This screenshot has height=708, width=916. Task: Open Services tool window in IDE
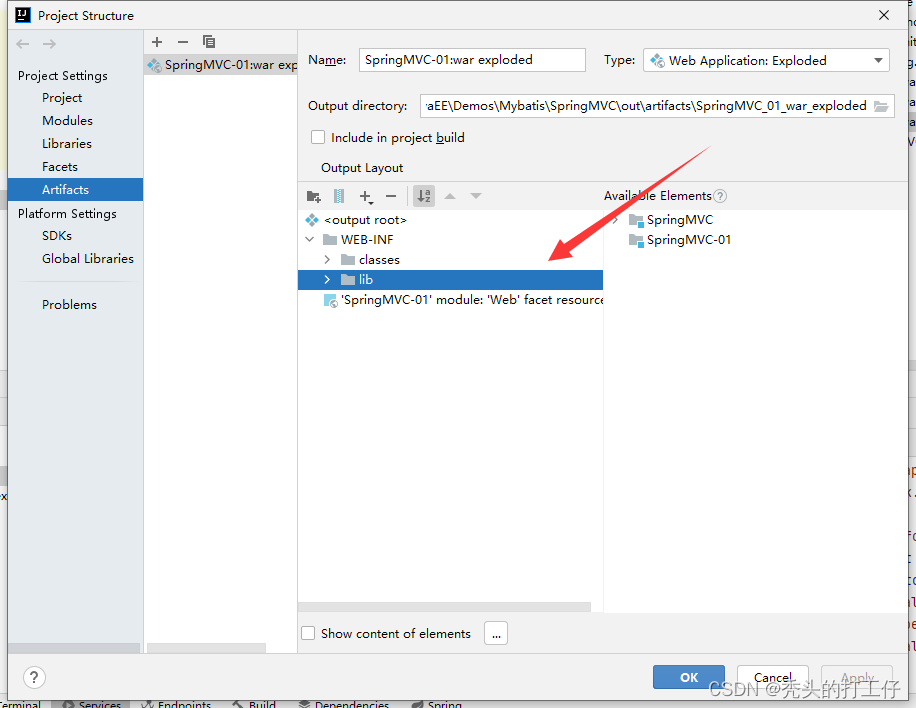point(92,704)
